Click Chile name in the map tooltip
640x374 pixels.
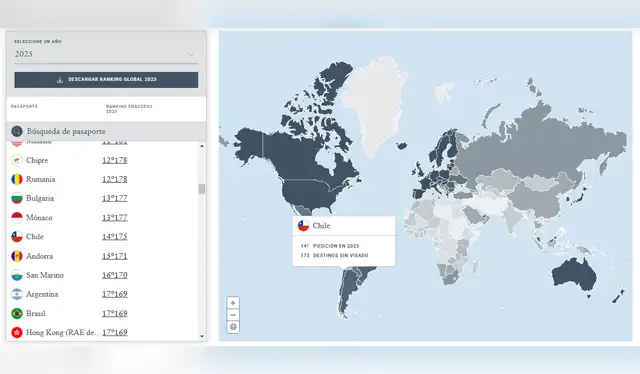[321, 226]
